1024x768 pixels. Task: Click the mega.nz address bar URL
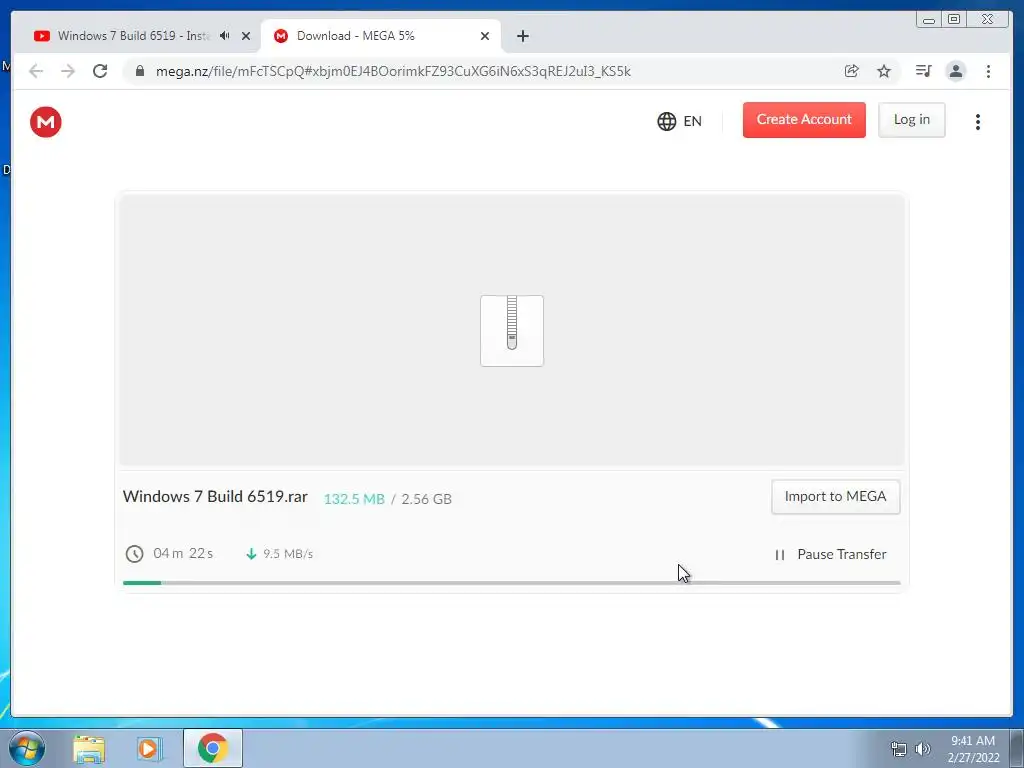tap(393, 72)
